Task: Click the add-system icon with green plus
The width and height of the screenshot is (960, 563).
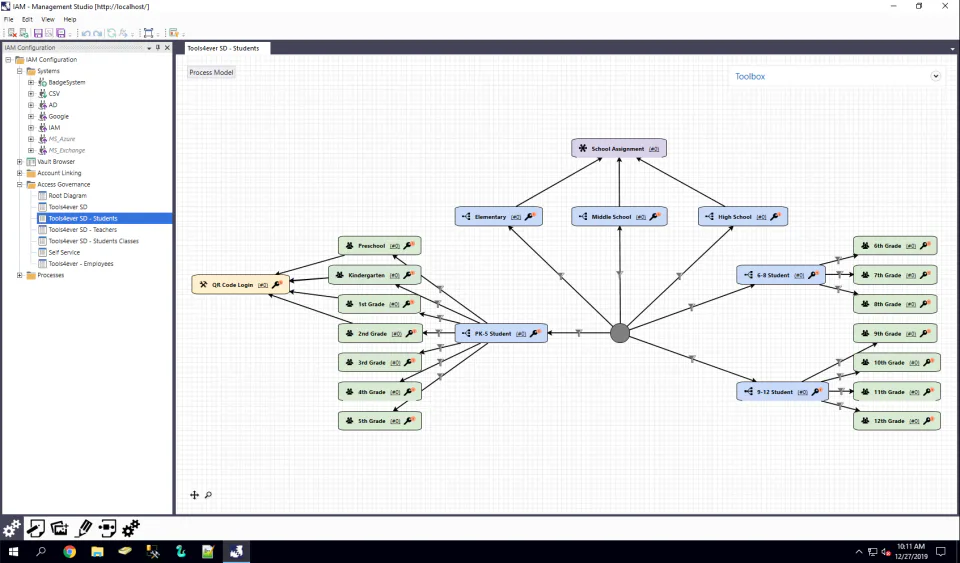Action: click(x=24, y=33)
